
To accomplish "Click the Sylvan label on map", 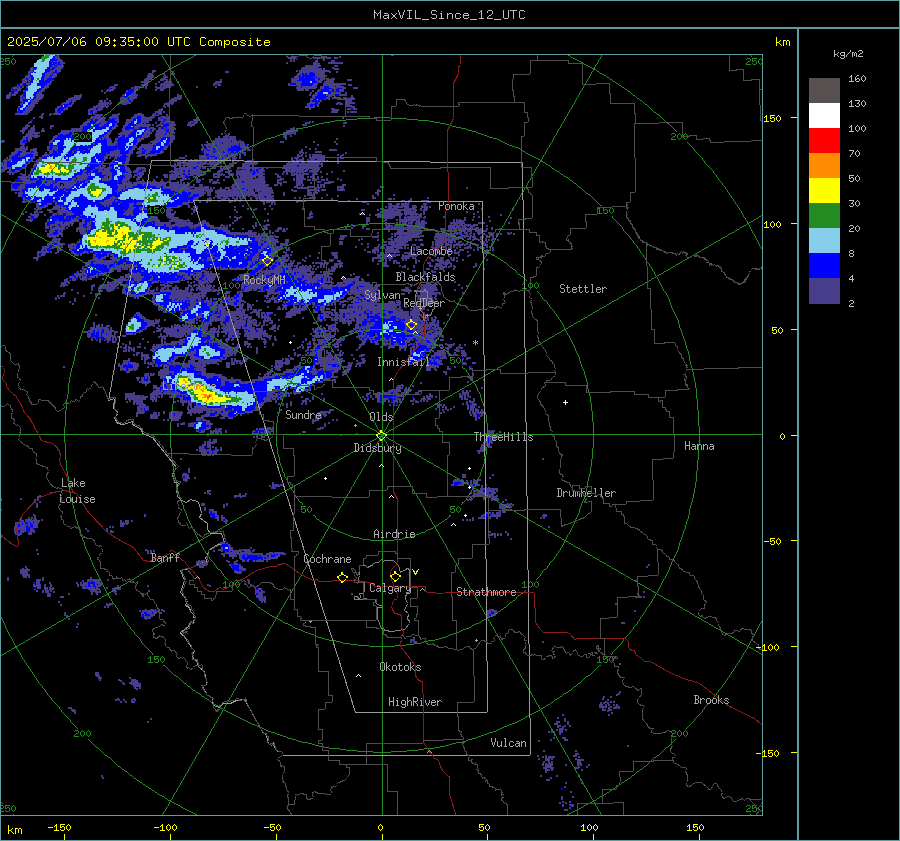I will 382,296.
